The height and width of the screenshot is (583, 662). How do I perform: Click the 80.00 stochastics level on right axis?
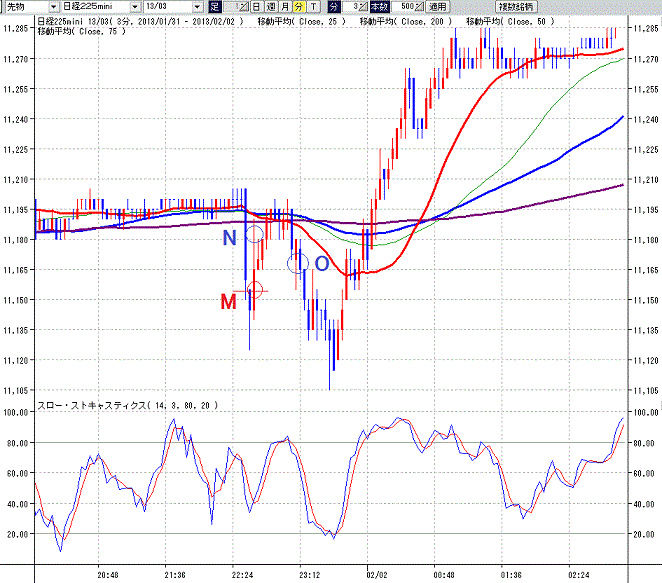click(x=643, y=443)
